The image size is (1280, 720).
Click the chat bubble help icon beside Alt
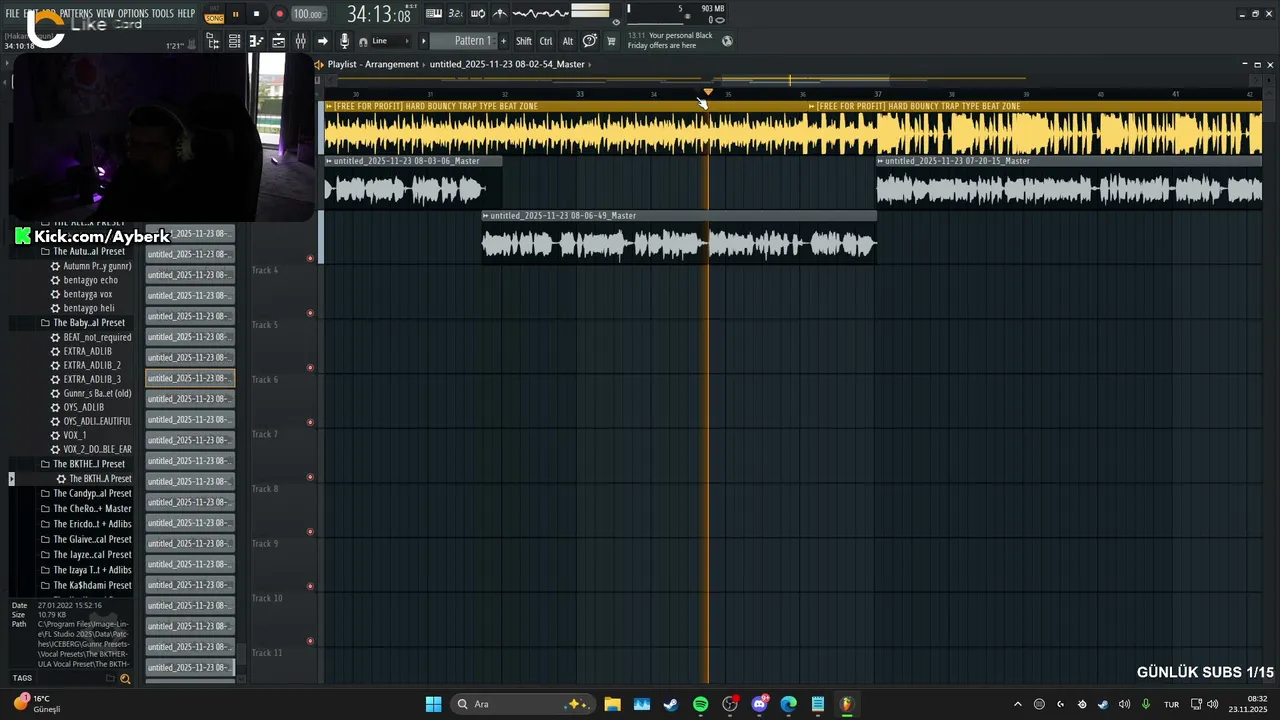point(589,41)
